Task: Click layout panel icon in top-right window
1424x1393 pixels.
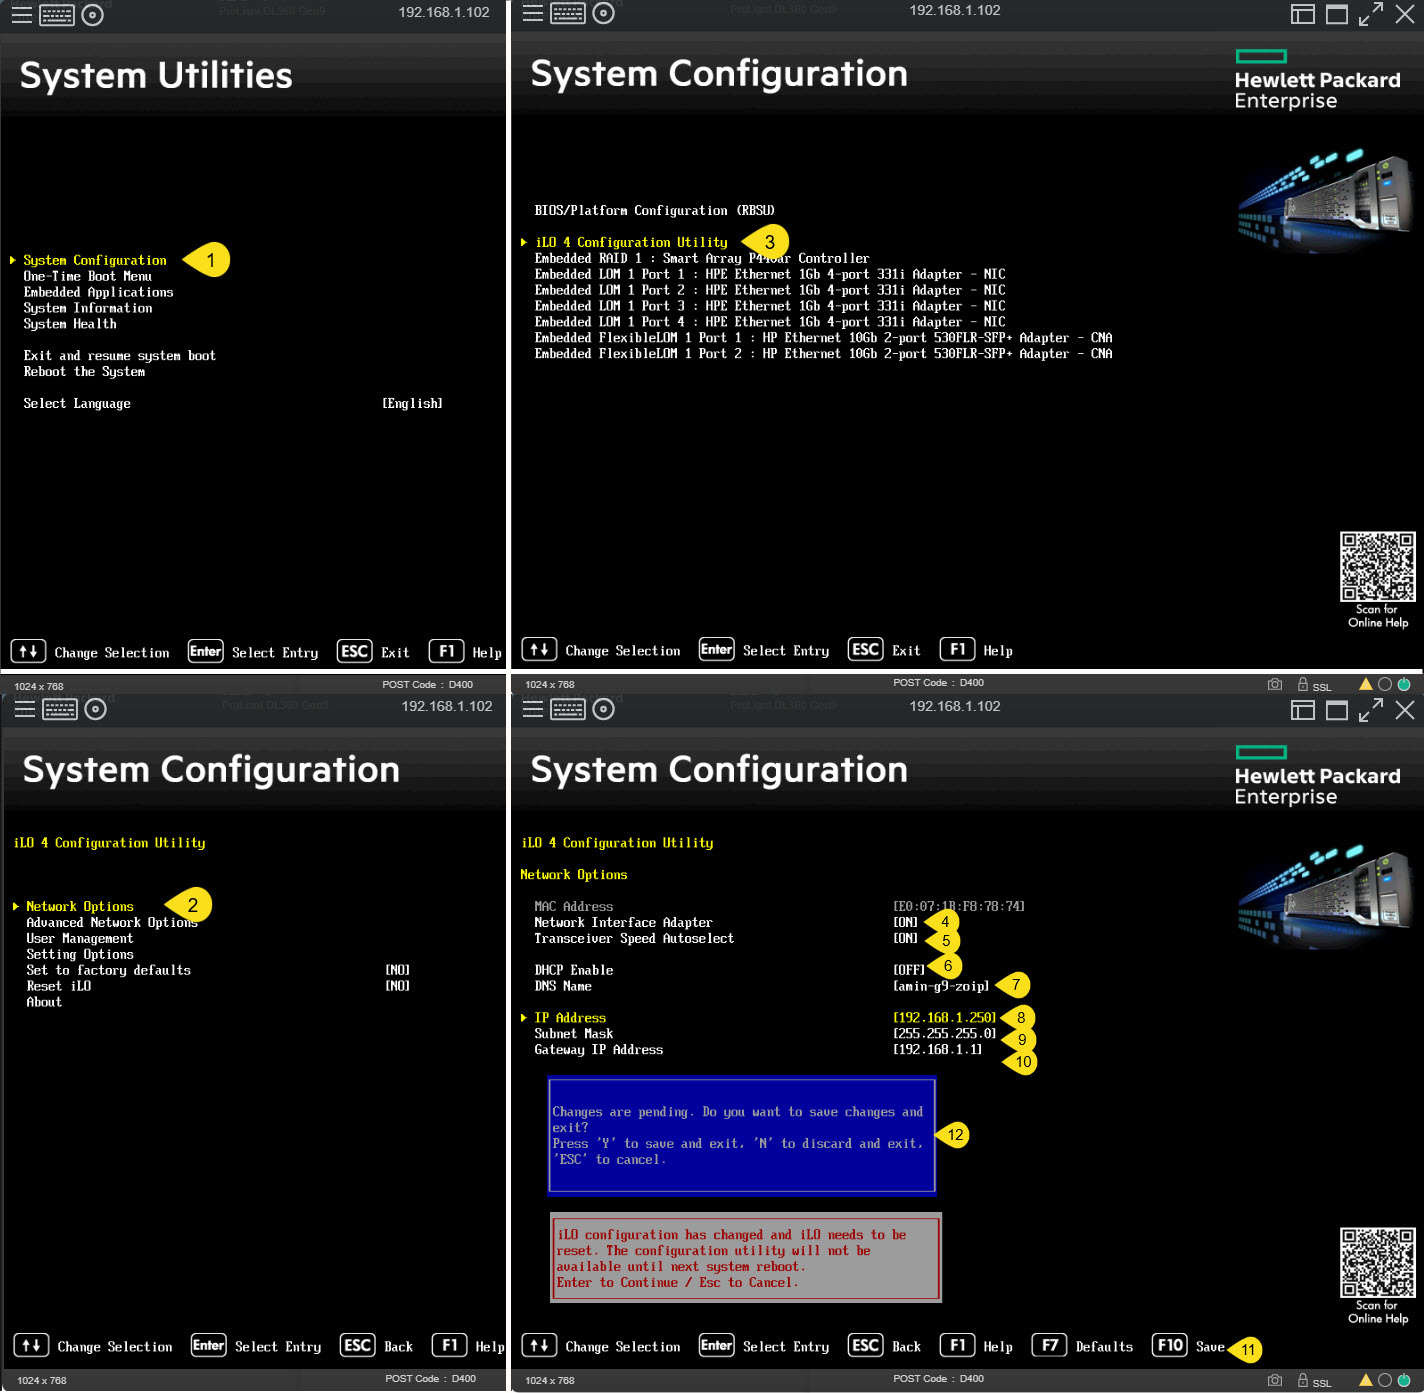Action: (x=1303, y=14)
